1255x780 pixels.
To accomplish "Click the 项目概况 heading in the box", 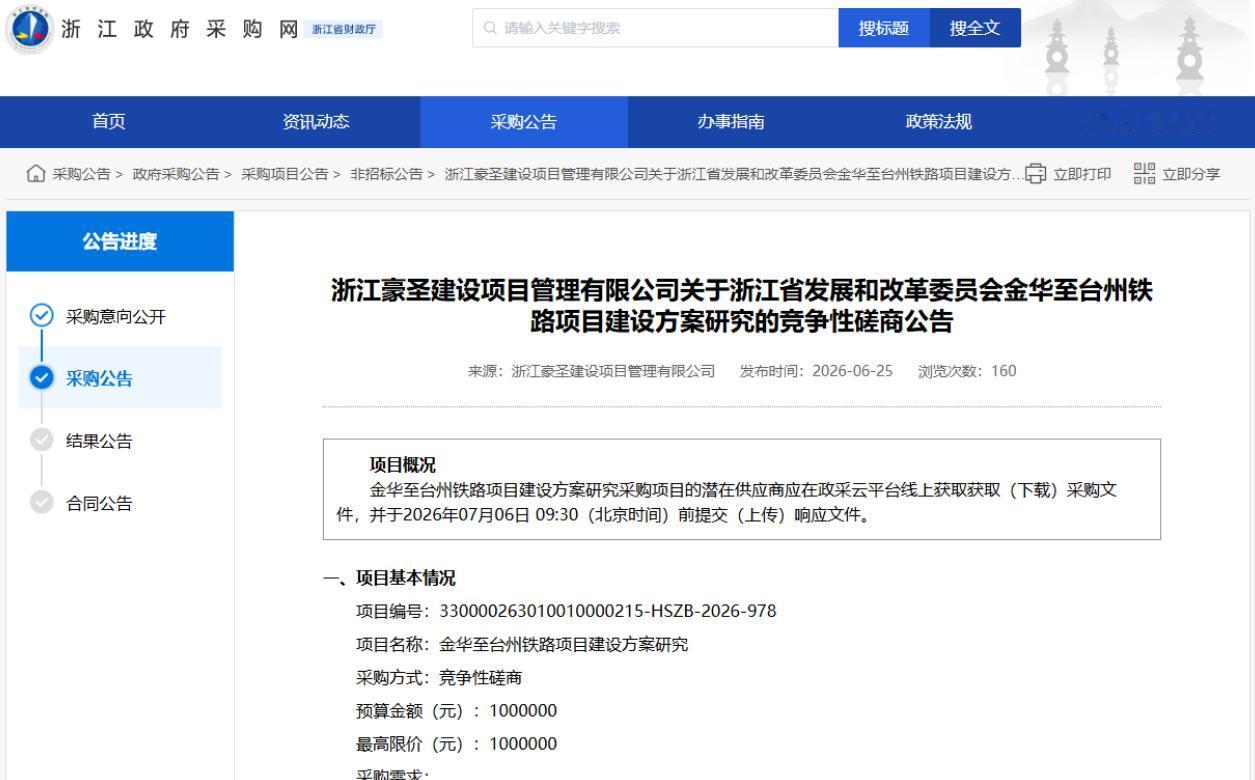I will click(x=403, y=464).
